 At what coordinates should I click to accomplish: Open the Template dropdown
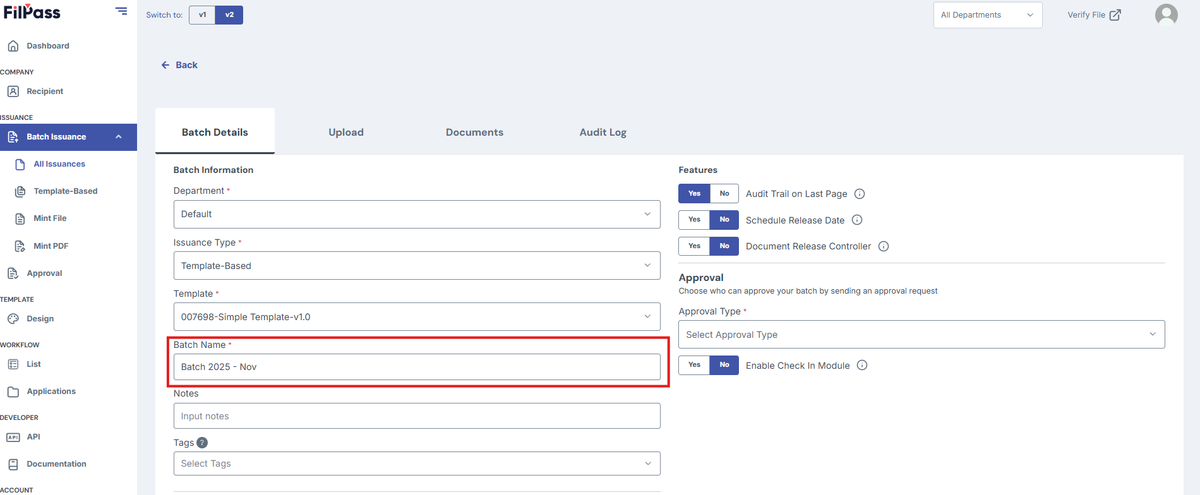click(417, 317)
